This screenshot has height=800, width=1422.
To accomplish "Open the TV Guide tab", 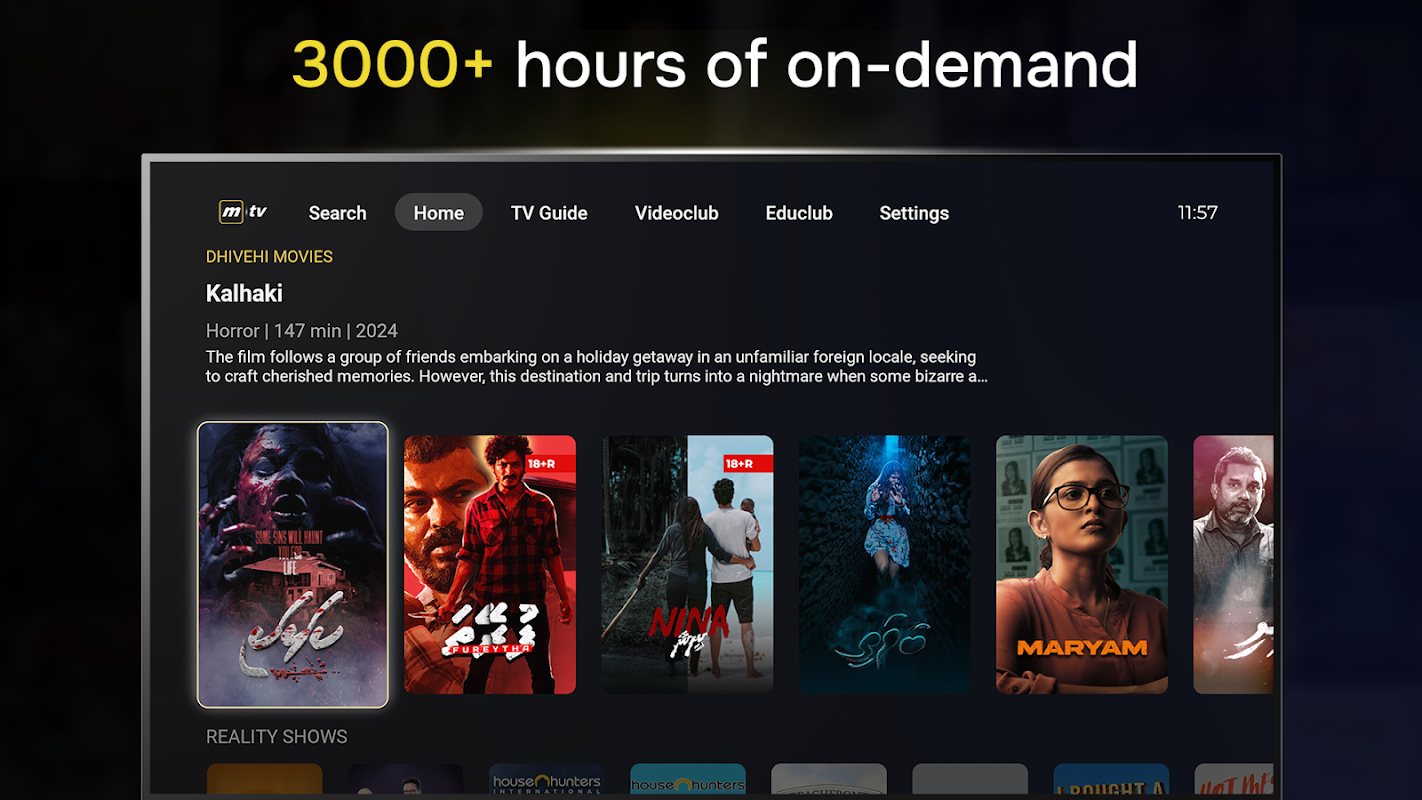I will click(x=549, y=213).
